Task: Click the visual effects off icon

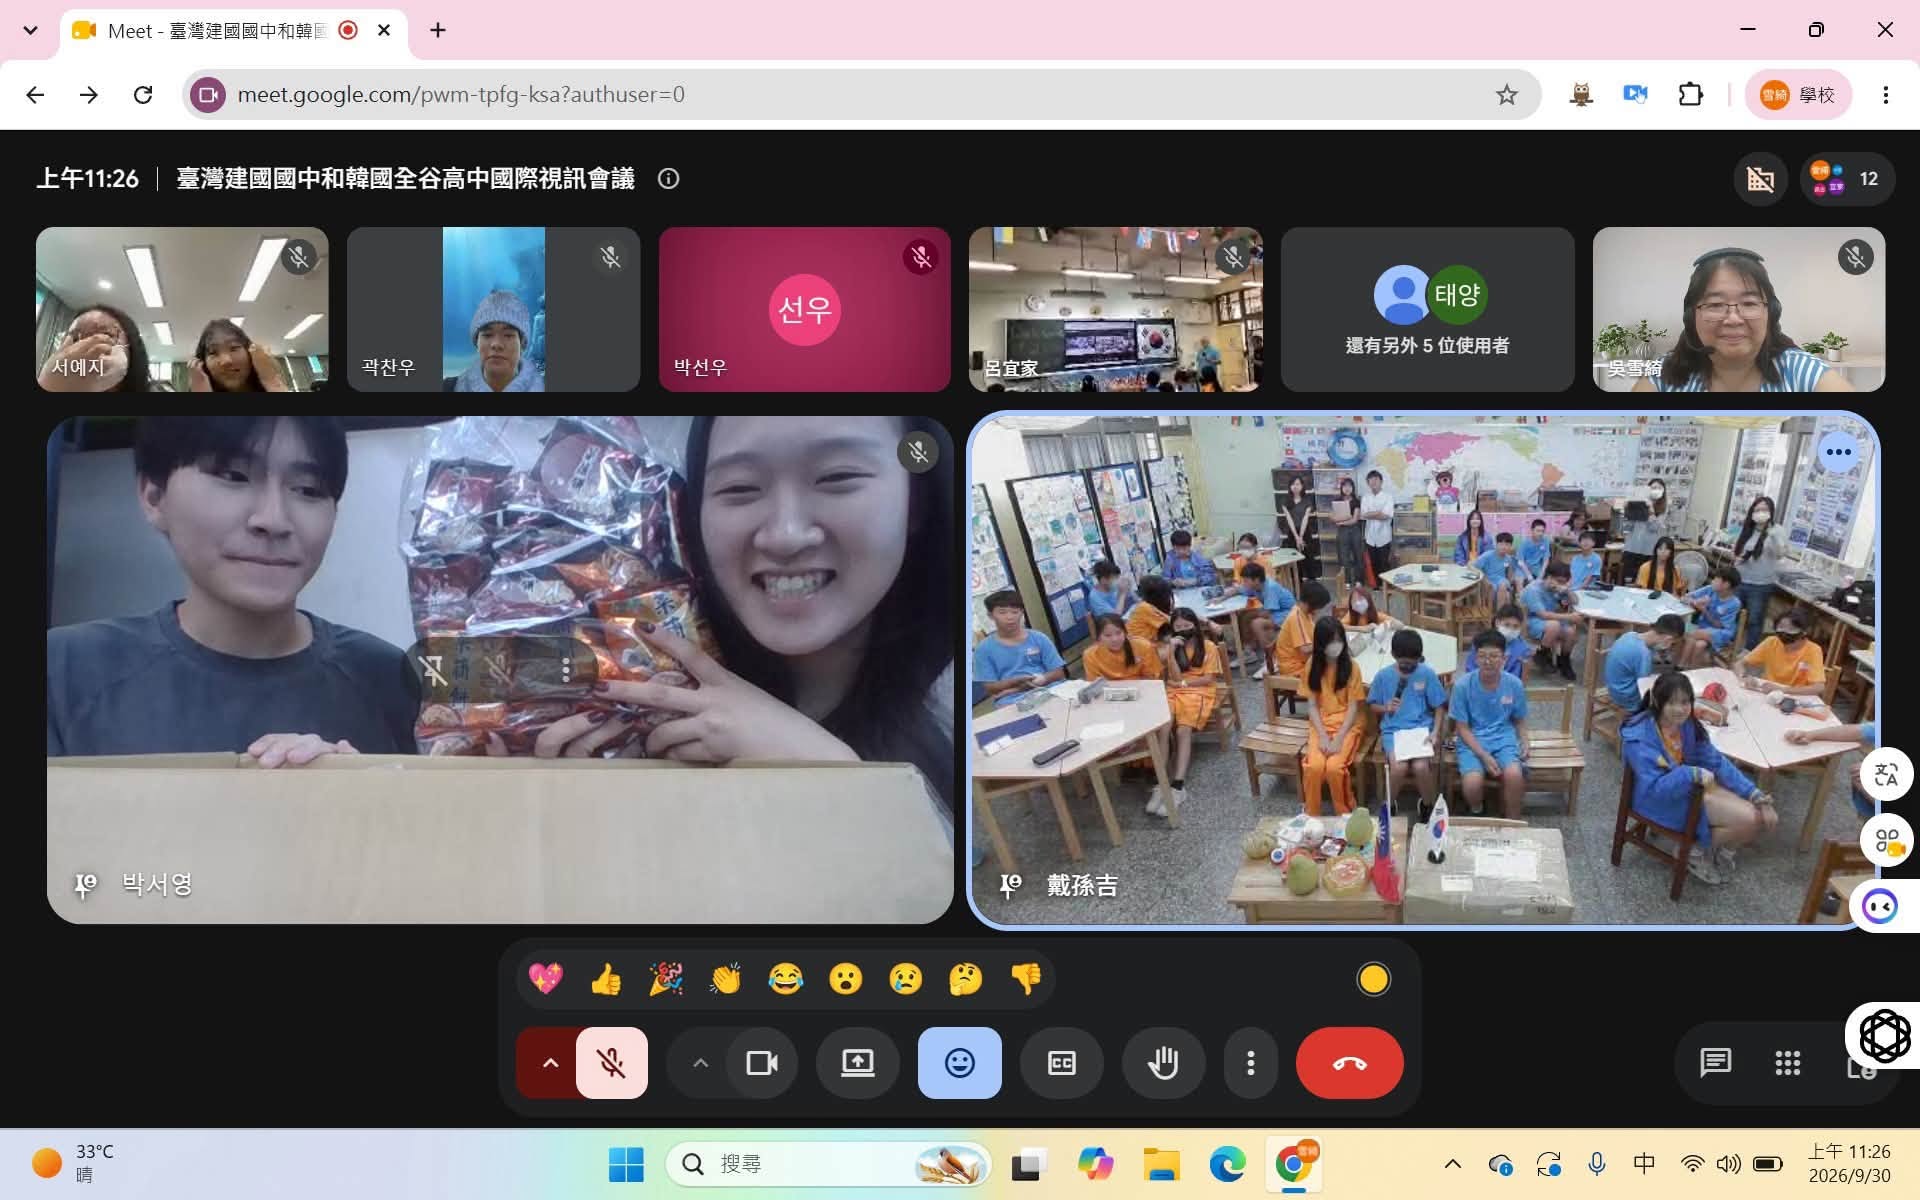Action: (x=1761, y=179)
